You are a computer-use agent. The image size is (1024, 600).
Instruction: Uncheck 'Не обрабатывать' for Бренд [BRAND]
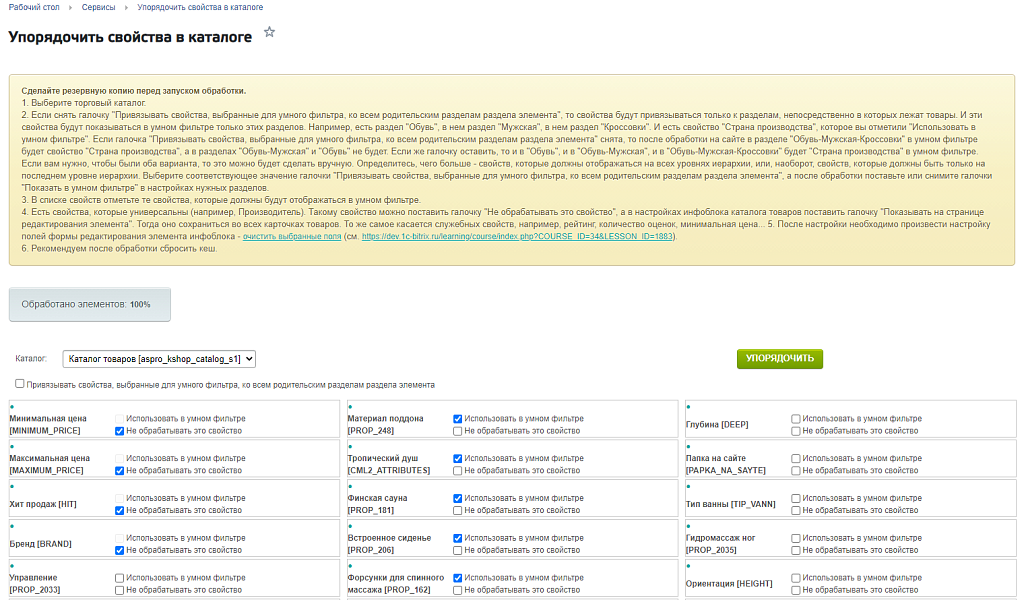coord(120,550)
